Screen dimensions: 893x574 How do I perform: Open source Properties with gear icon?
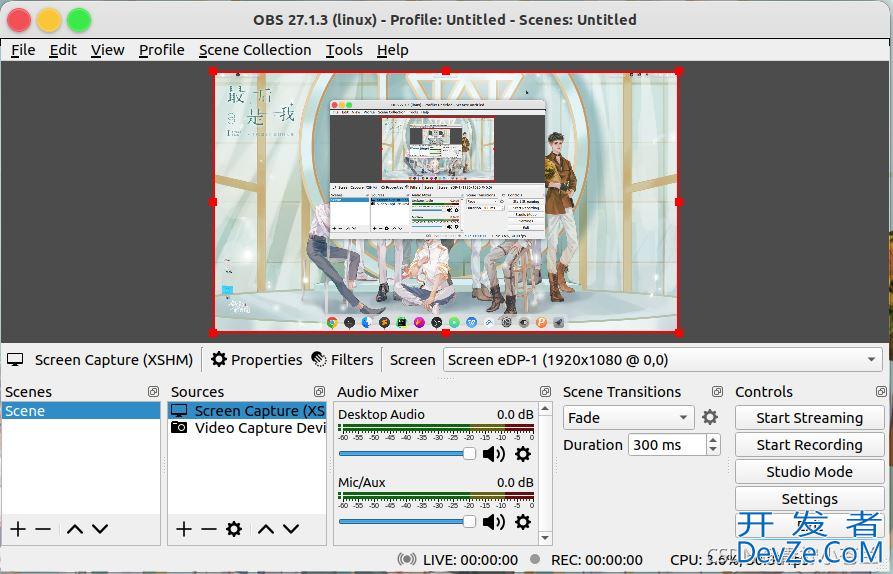coord(256,360)
